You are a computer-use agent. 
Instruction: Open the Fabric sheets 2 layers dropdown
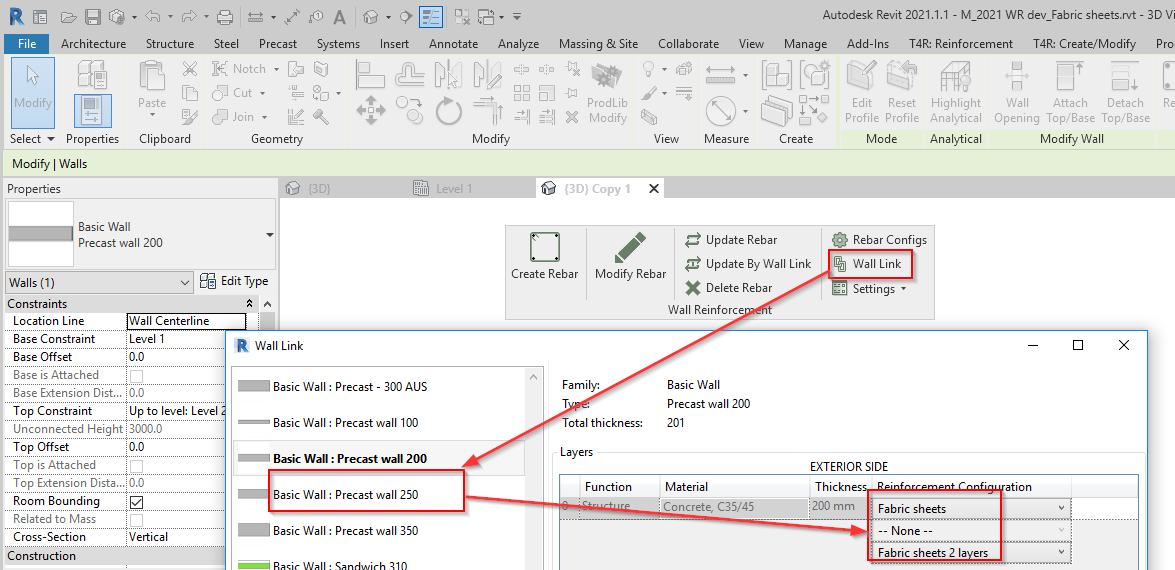tap(971, 553)
